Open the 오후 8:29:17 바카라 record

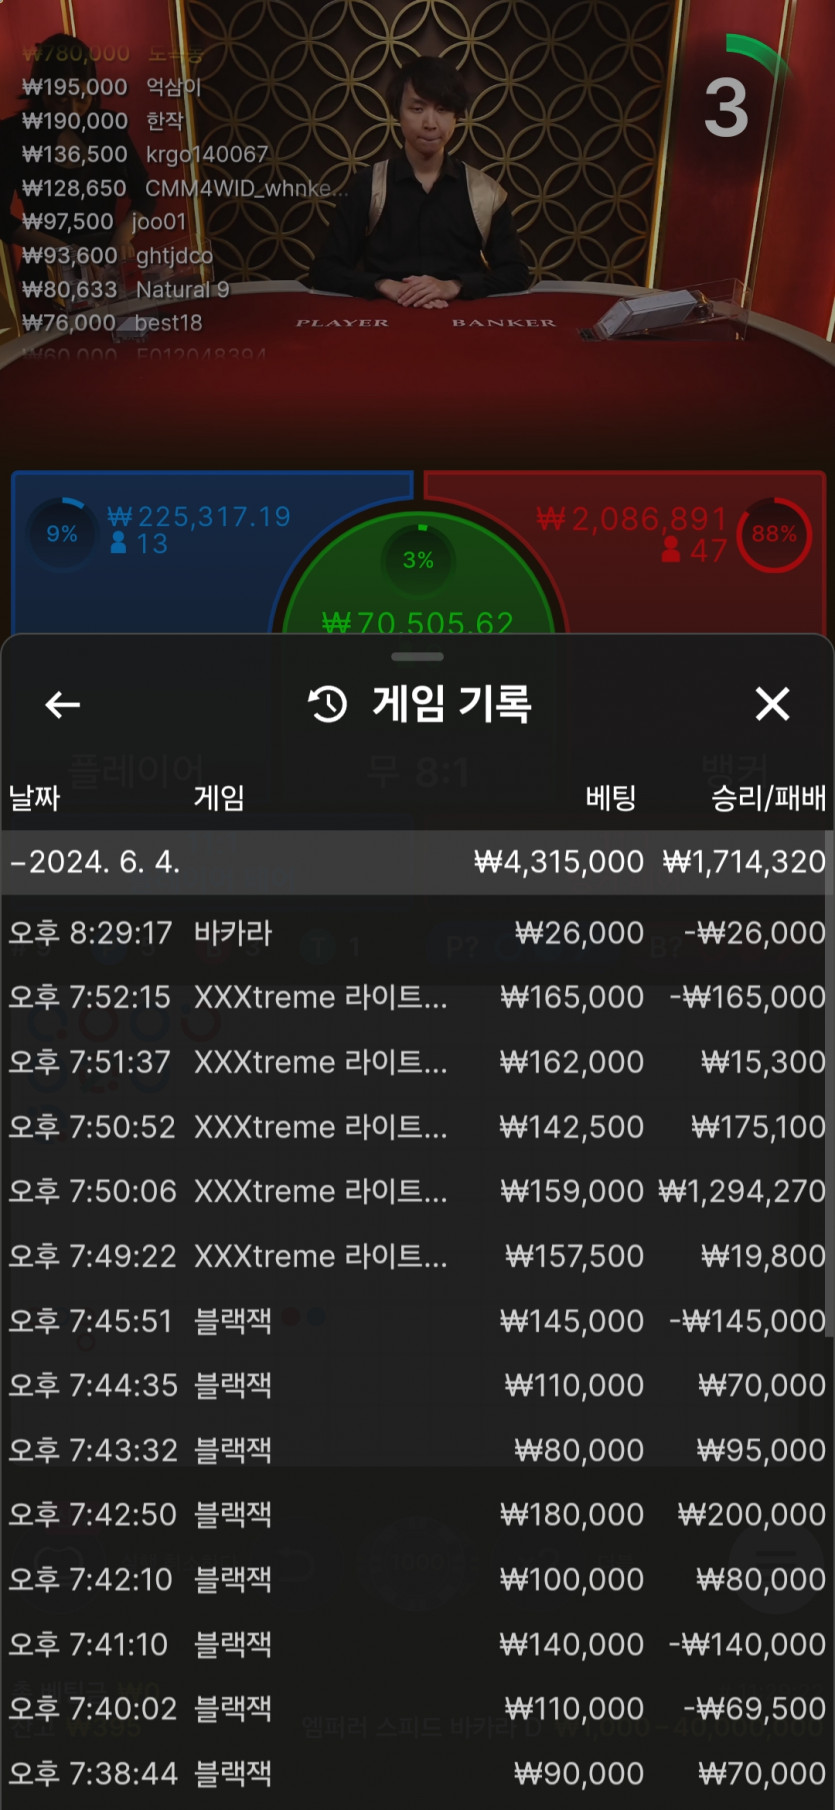click(x=417, y=933)
